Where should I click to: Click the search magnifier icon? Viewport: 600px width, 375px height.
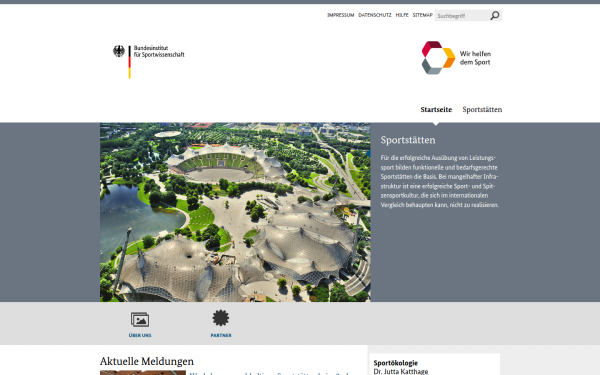(x=495, y=15)
